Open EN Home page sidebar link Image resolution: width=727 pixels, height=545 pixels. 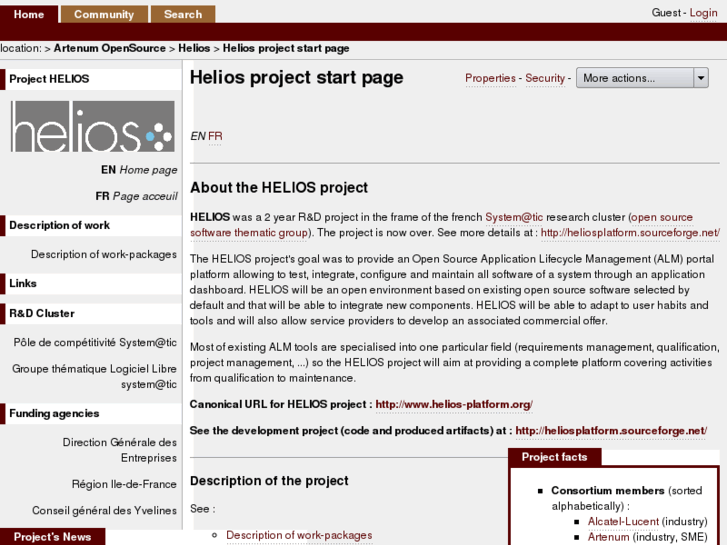(x=139, y=170)
